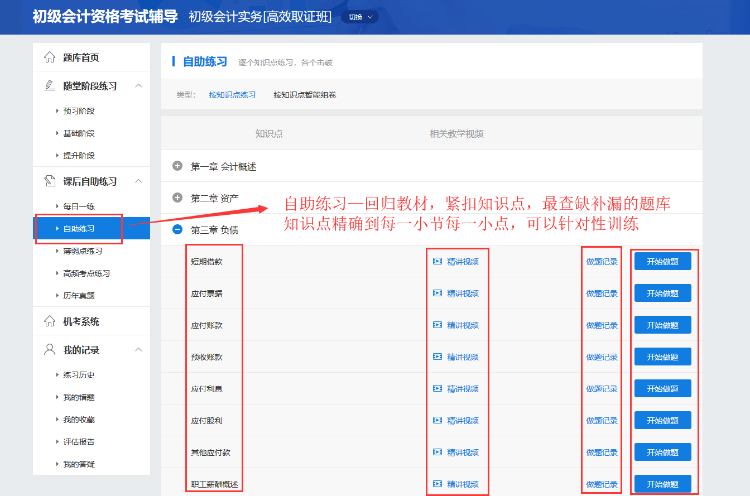Expand 第一章 会计概述 chapter
The height and width of the screenshot is (496, 750).
tap(177, 166)
